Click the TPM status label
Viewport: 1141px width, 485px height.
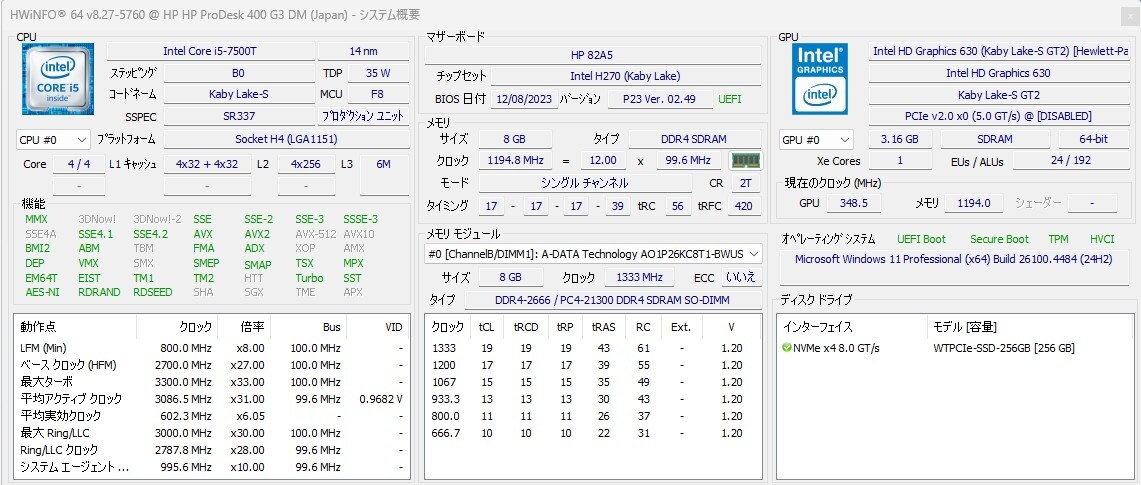(x=1059, y=239)
